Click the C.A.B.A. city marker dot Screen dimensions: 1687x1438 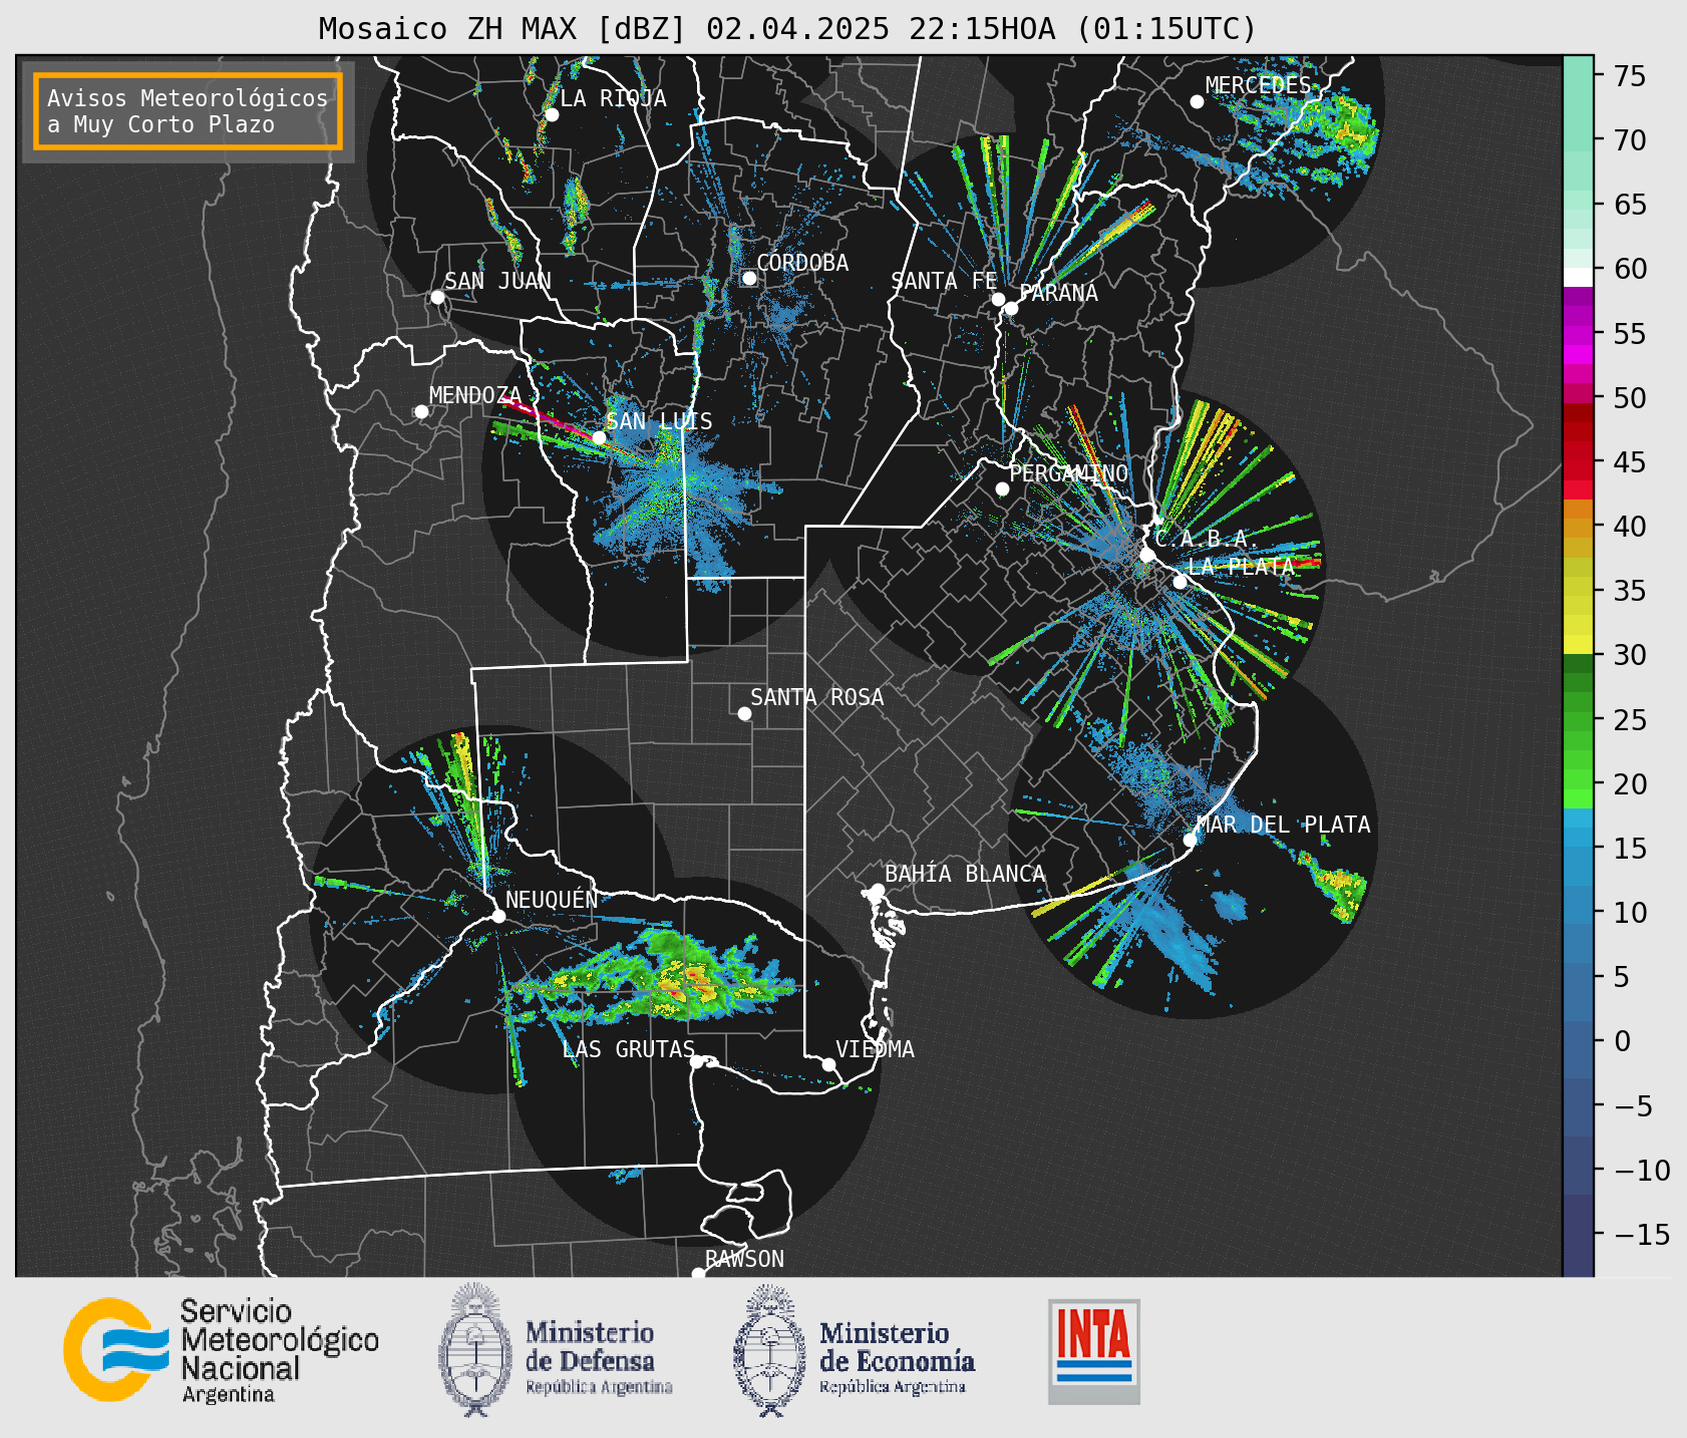pyautogui.click(x=1148, y=555)
